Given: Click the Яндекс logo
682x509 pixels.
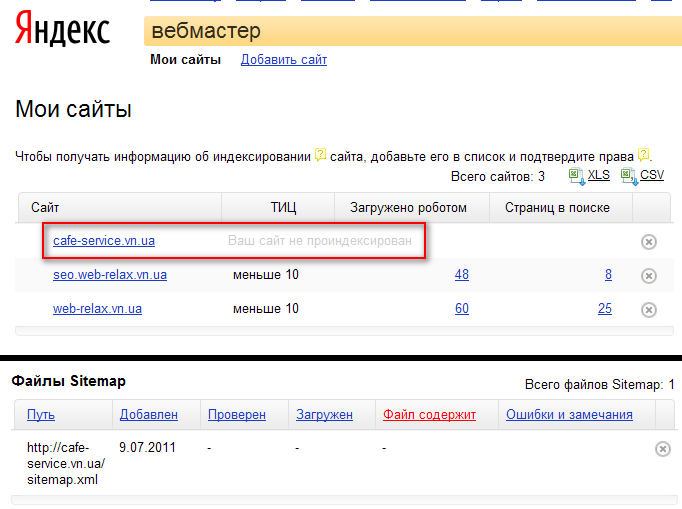Looking at the screenshot, I should pos(62,29).
